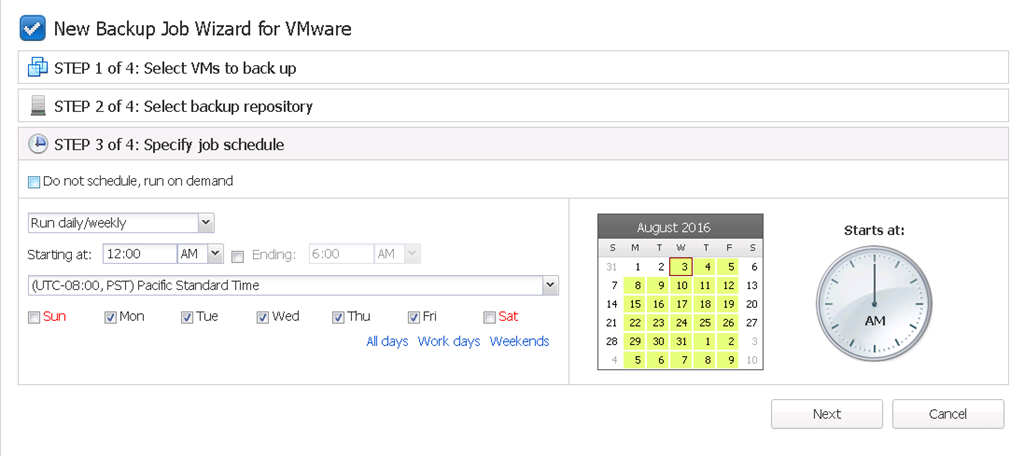Image resolution: width=1024 pixels, height=456 pixels.
Task: Click the New Backup Job Wizard title
Action: (202, 29)
